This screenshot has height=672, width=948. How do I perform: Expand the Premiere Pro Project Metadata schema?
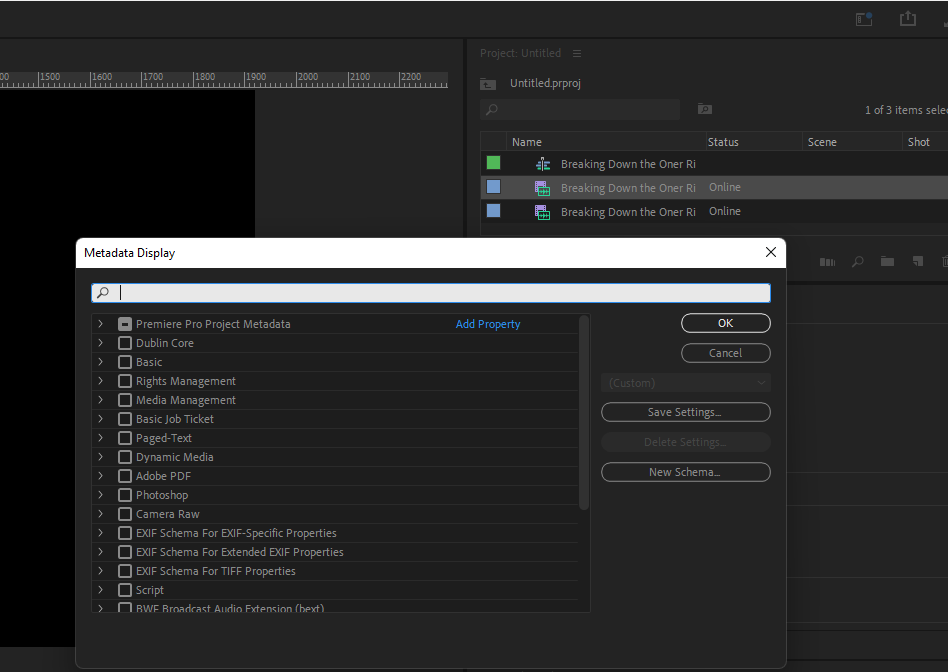pyautogui.click(x=99, y=324)
